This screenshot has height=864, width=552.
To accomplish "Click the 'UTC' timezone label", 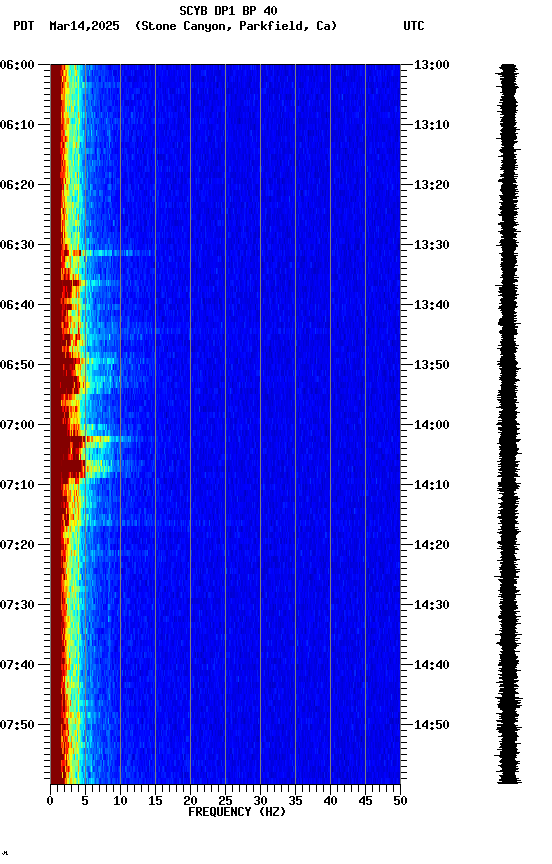I will pyautogui.click(x=414, y=26).
